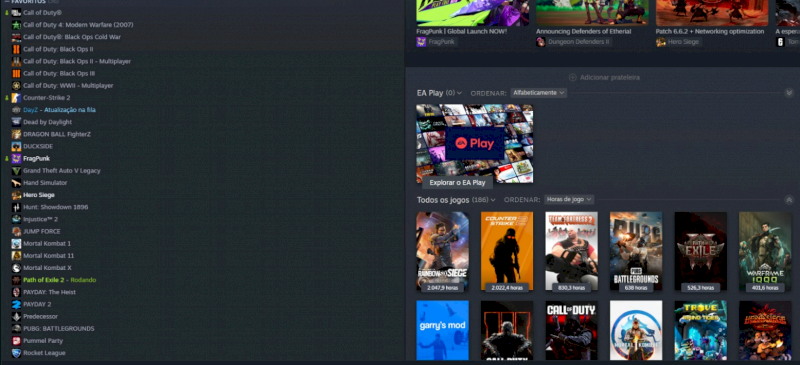This screenshot has width=800, height=365.
Task: Open Patch 6.6.2 Networking optimization news
Action: point(710,32)
